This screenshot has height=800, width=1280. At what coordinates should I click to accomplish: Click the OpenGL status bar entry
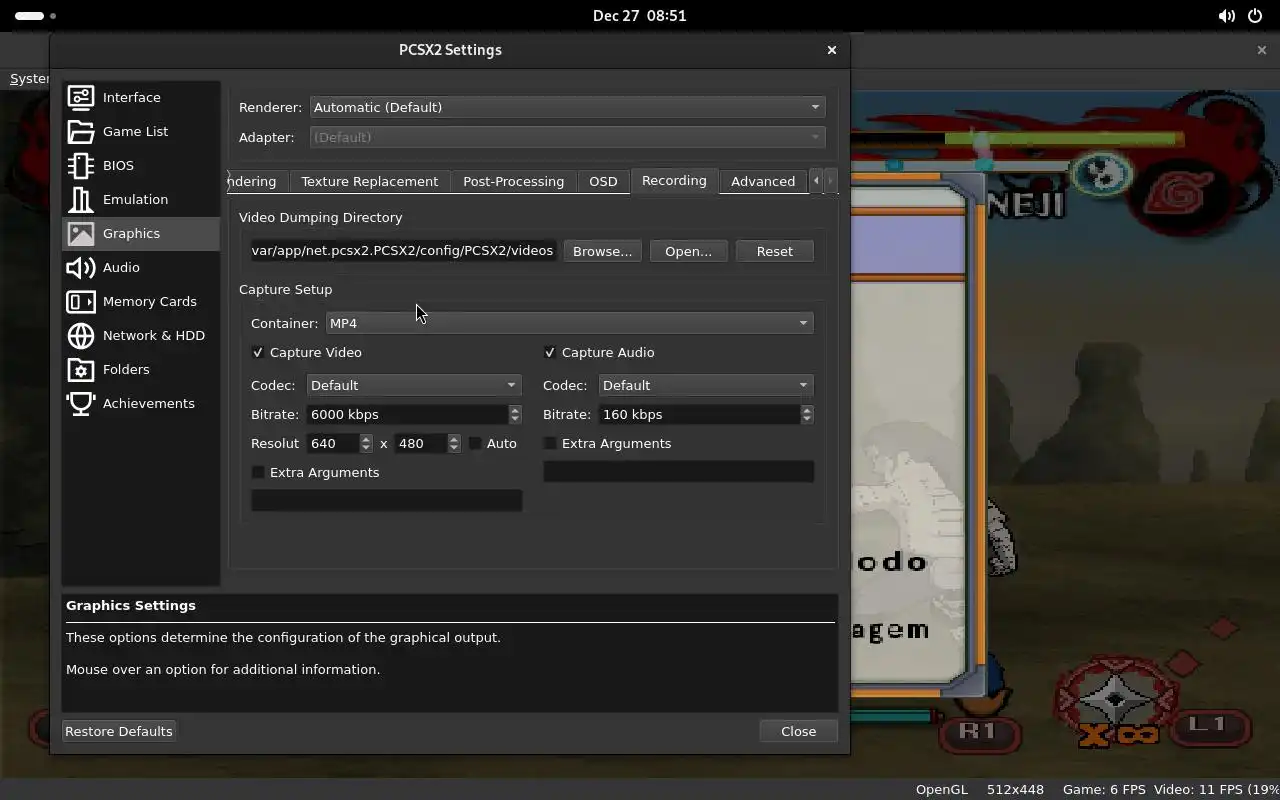[942, 789]
